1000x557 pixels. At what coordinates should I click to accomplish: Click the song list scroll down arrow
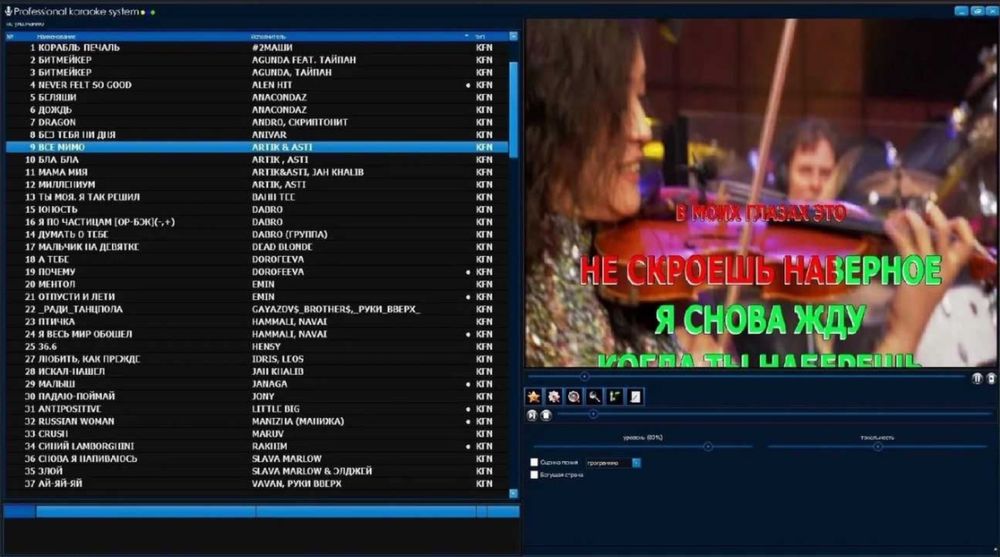(x=513, y=493)
